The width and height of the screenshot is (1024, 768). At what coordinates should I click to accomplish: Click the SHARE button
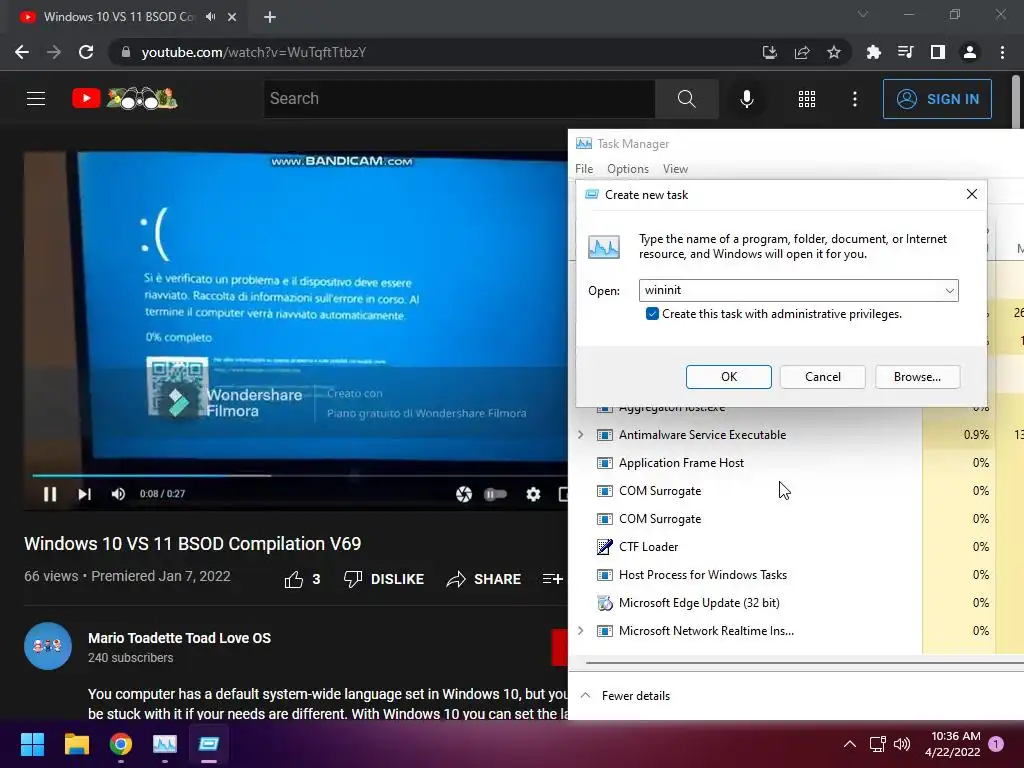tap(483, 579)
